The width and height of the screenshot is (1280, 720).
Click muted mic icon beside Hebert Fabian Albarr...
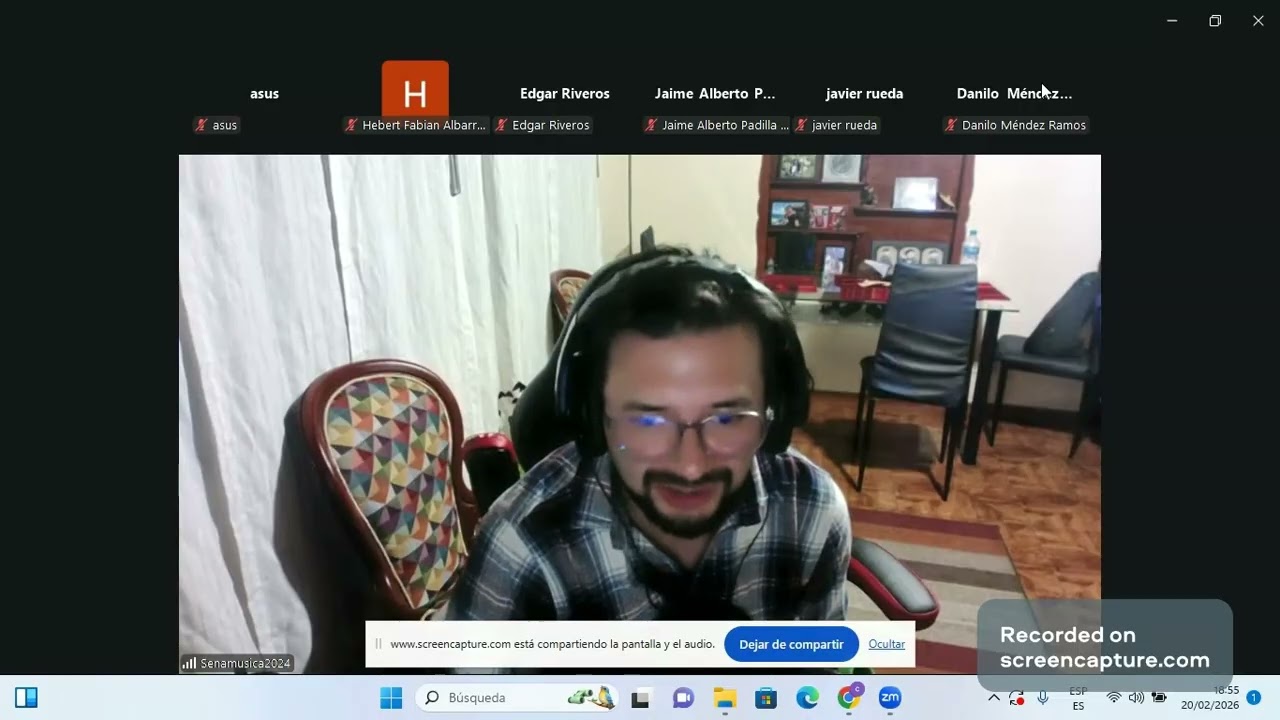tap(351, 125)
